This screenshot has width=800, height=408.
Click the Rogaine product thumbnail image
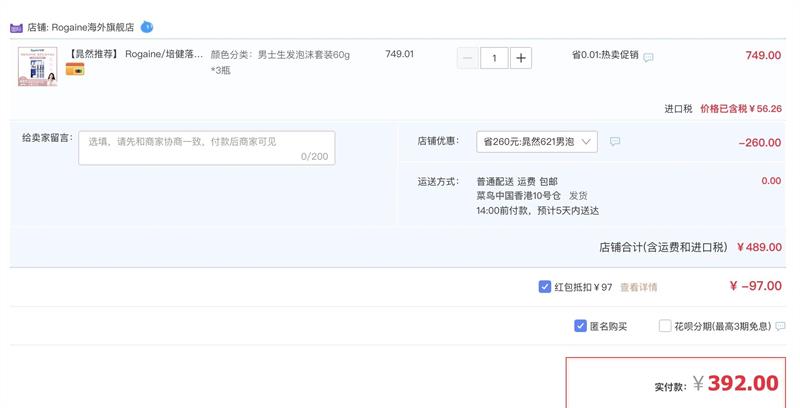point(37,65)
